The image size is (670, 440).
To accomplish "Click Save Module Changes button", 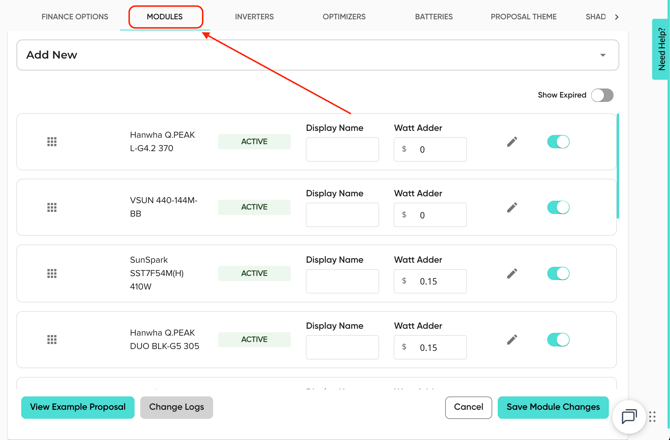I will (x=553, y=407).
